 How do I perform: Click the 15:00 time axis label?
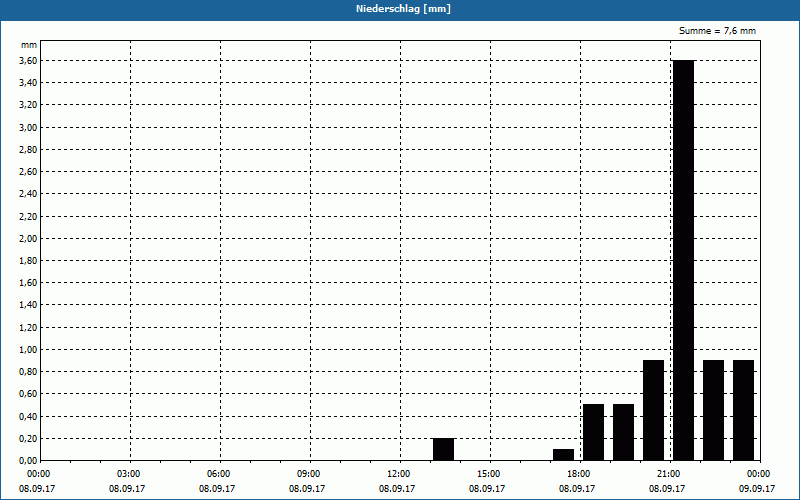[x=489, y=474]
